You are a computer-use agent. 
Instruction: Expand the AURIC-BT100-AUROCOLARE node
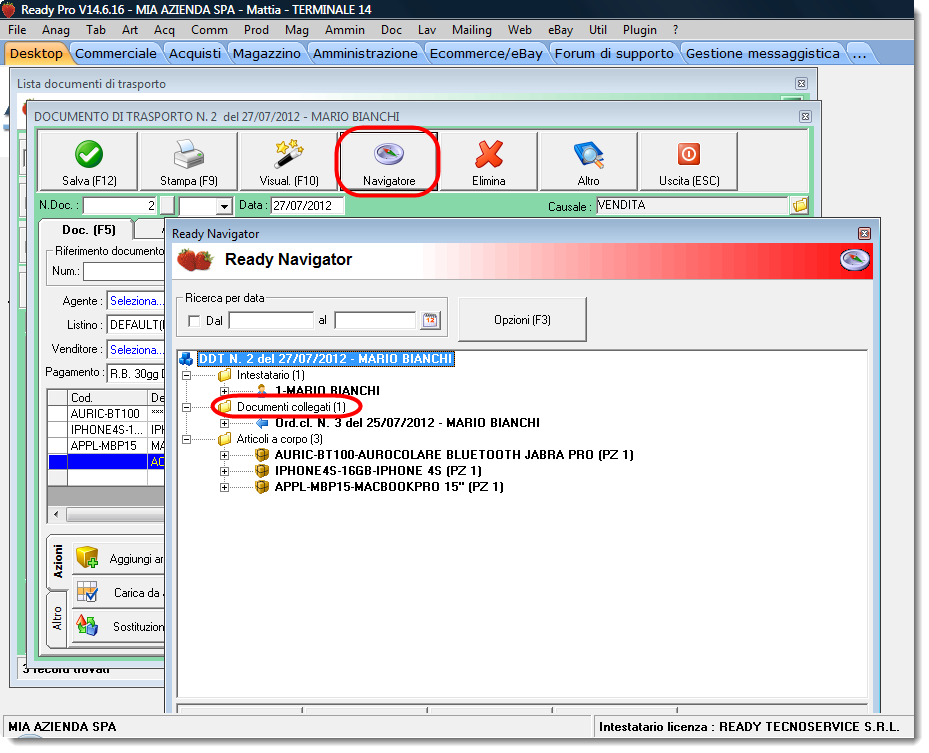(224, 455)
